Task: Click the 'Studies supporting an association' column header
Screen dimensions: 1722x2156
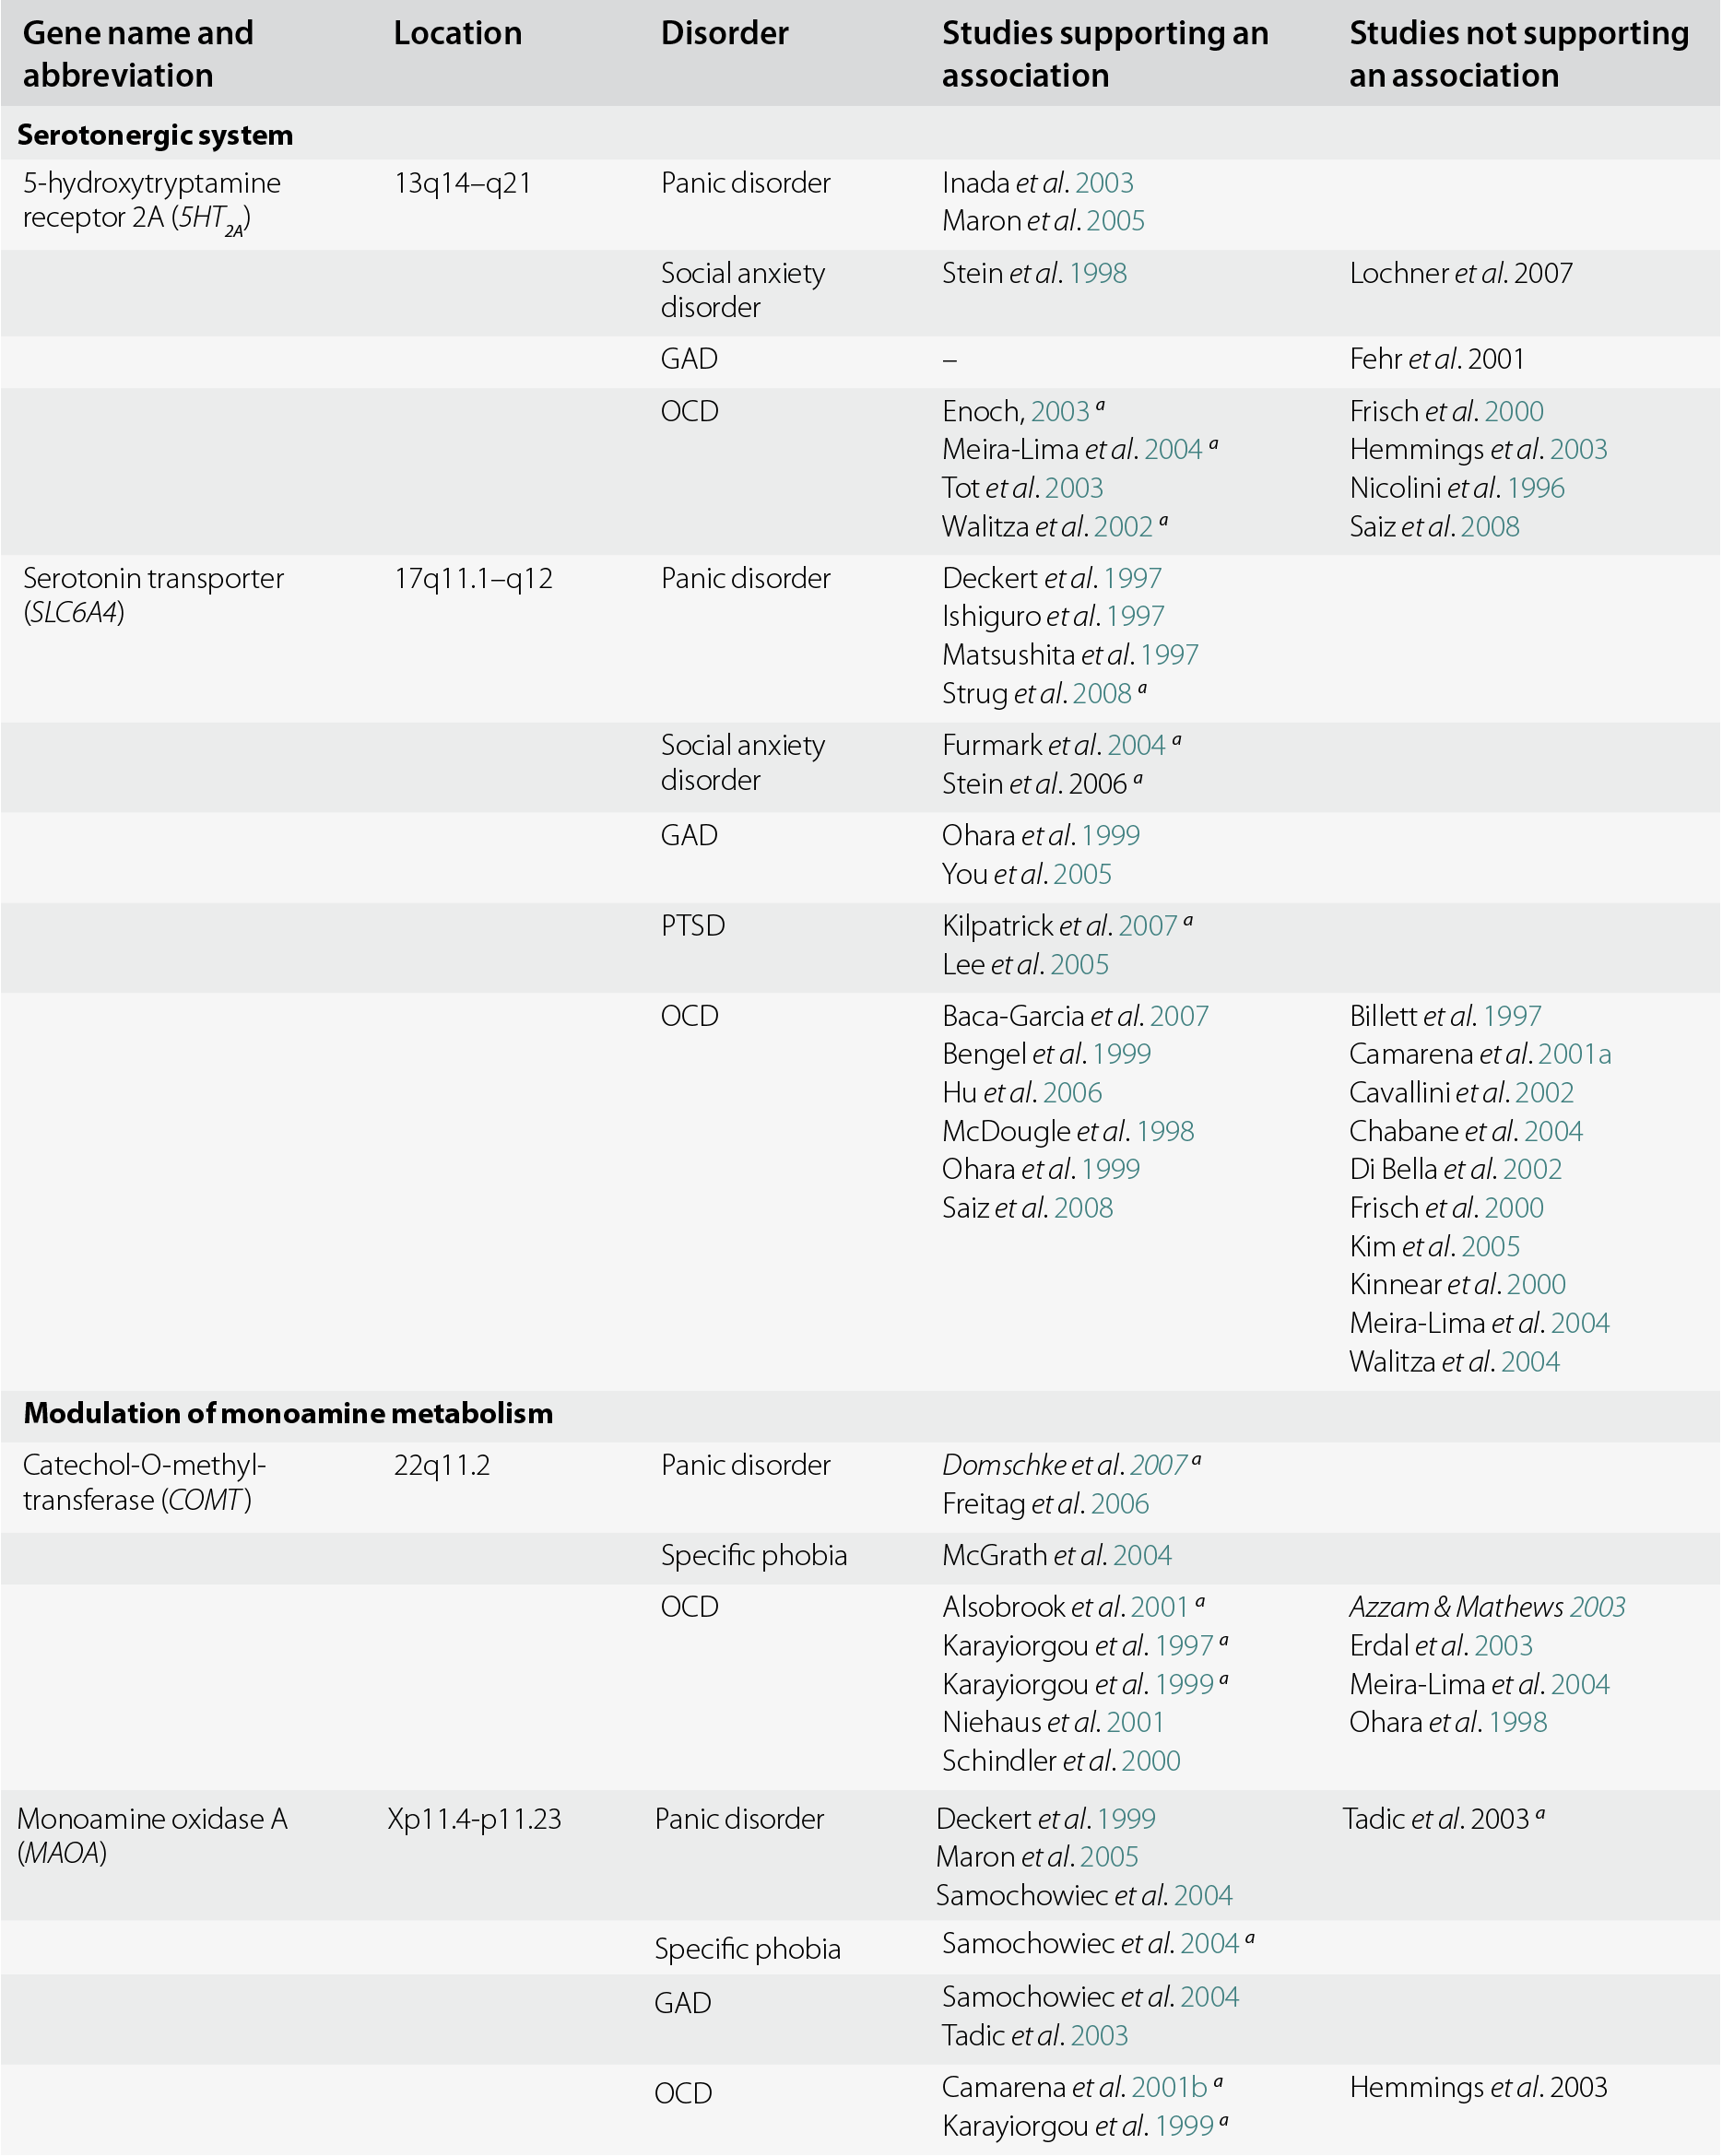Action: (1104, 54)
